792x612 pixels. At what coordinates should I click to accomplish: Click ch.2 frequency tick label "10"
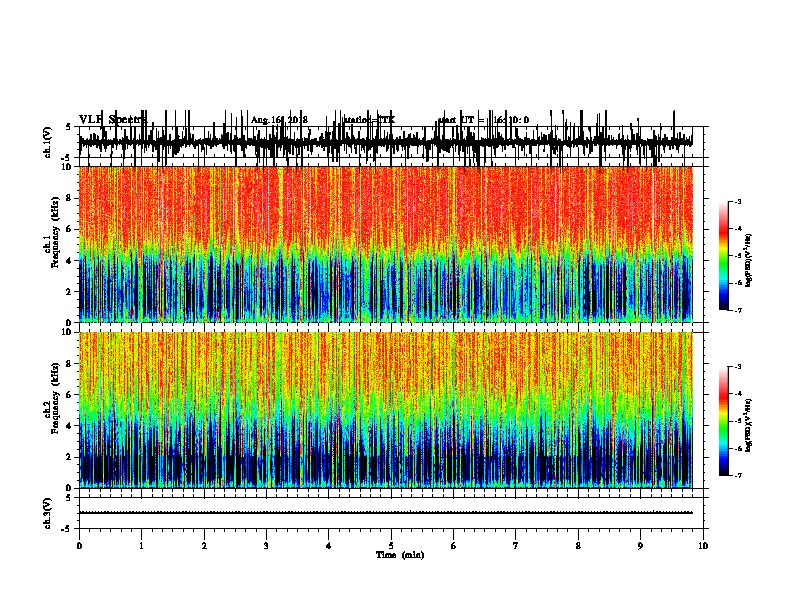point(69,332)
